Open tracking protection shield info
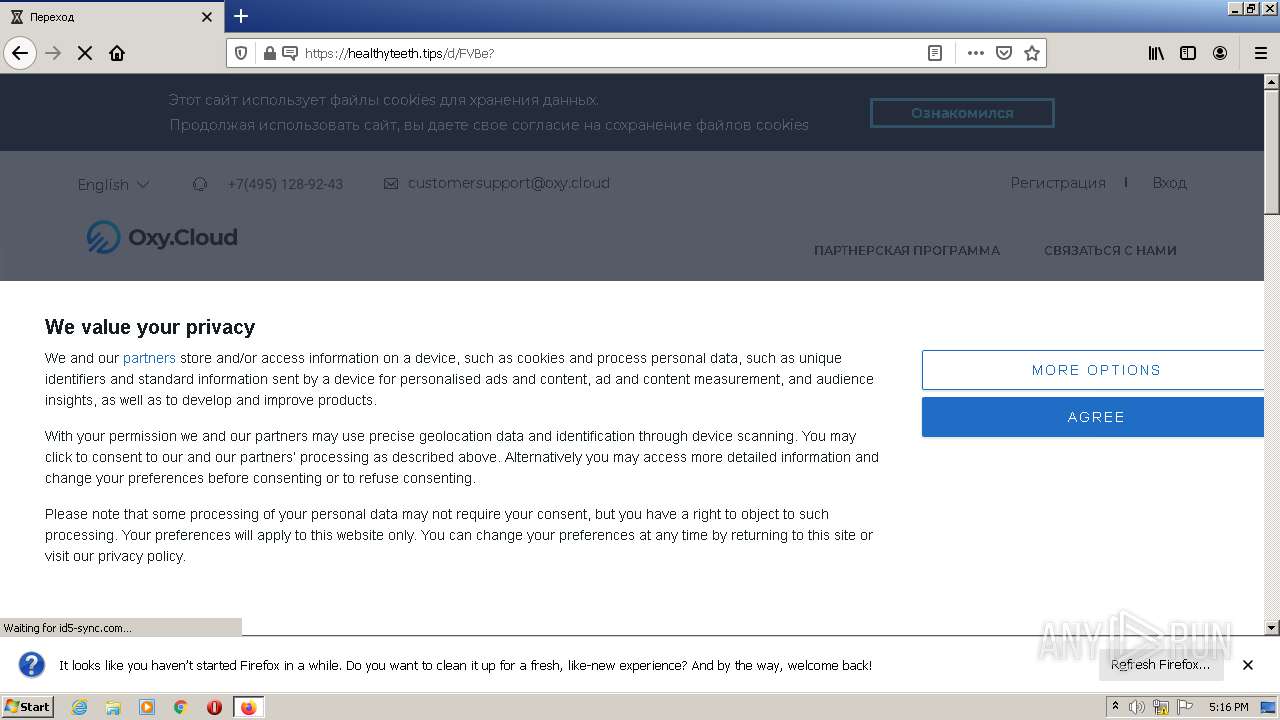Screen dimensions: 1280x720 tap(241, 53)
